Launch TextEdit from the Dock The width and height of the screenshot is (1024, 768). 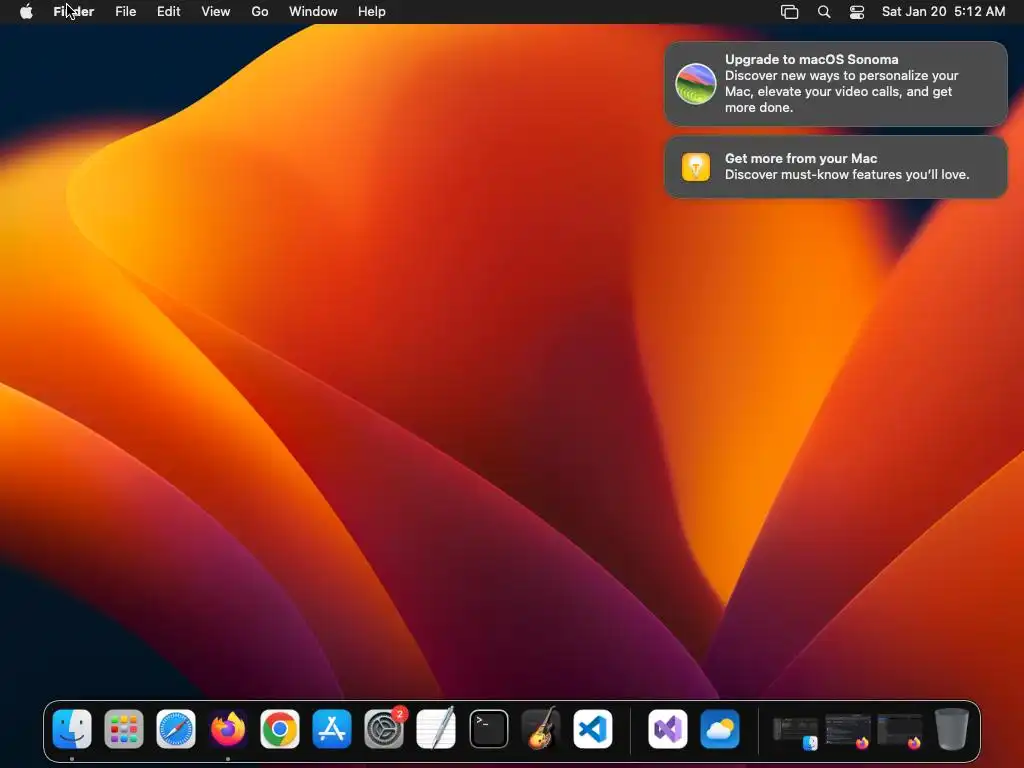[436, 729]
